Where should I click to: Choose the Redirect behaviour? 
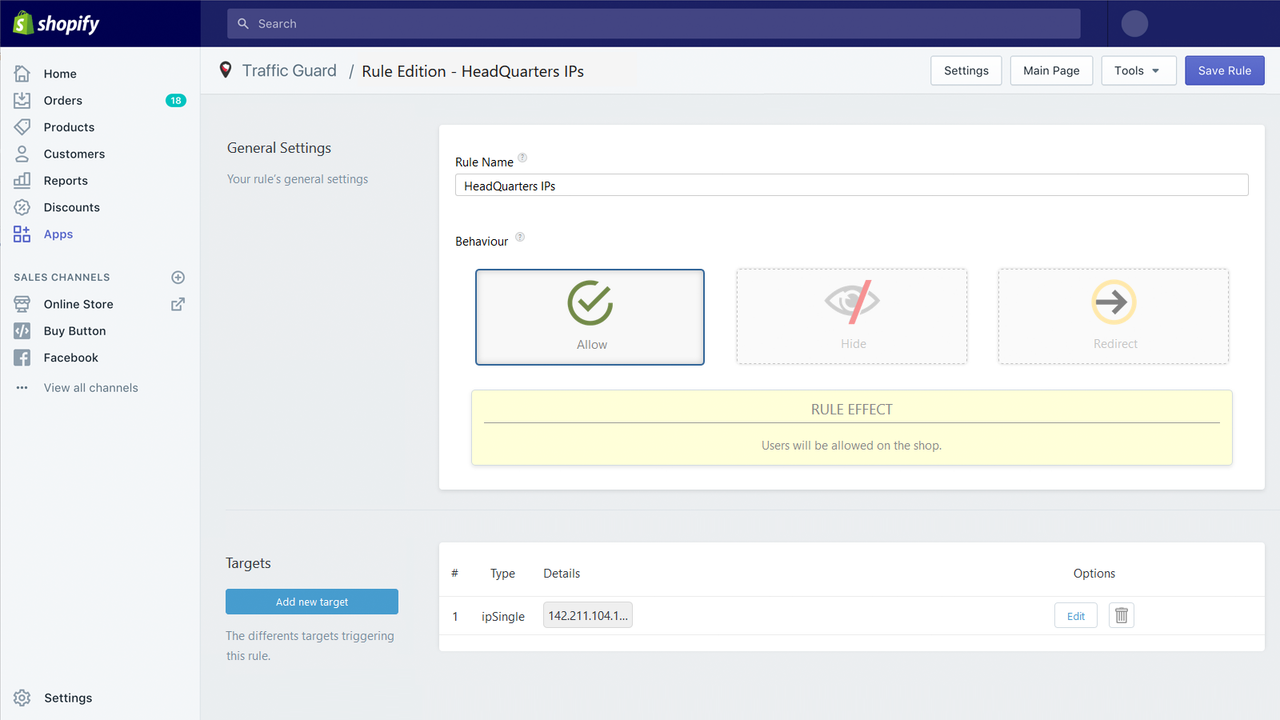(x=1113, y=316)
